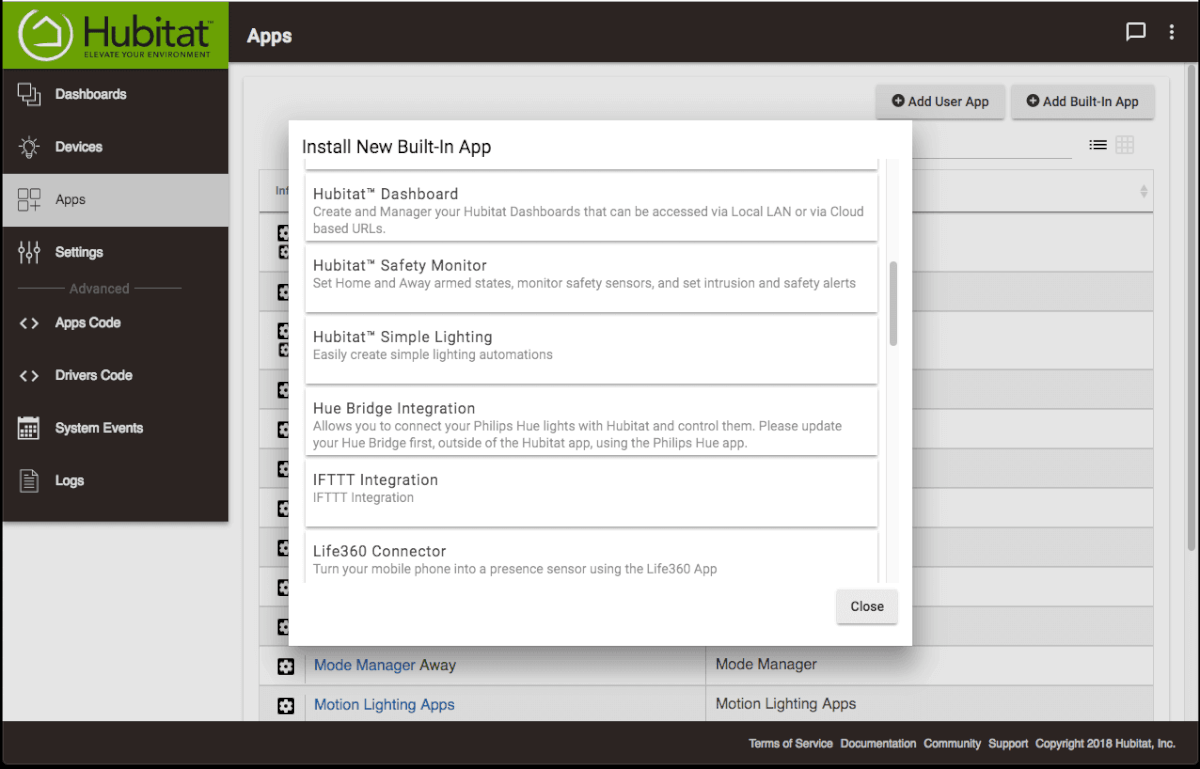Close the Install New Built-In App dialog

(867, 606)
